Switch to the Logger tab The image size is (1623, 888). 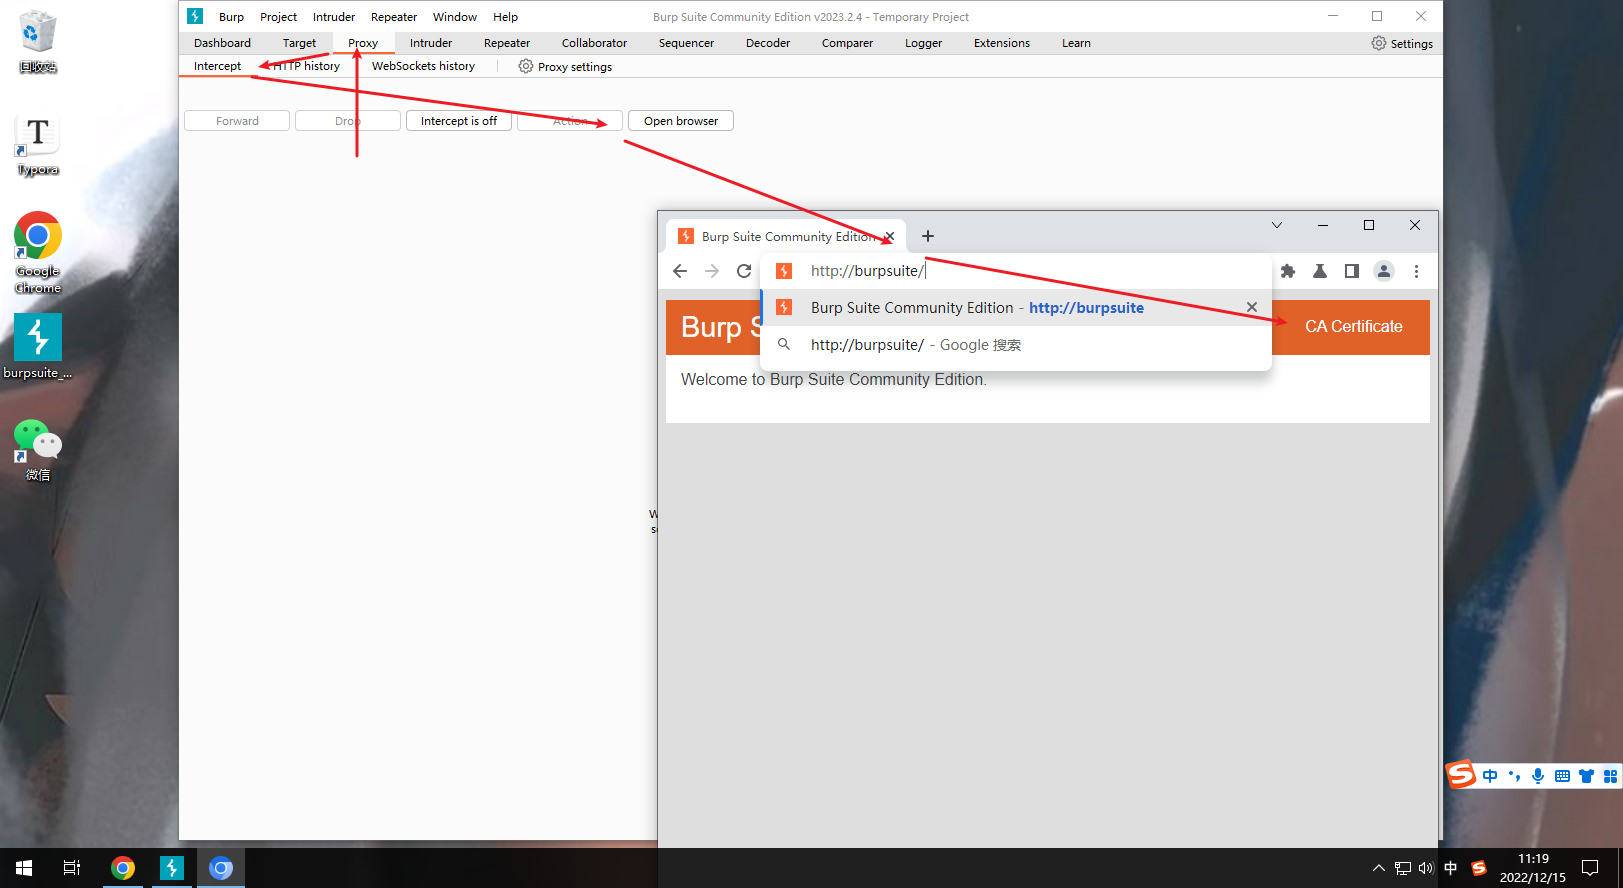click(x=923, y=43)
